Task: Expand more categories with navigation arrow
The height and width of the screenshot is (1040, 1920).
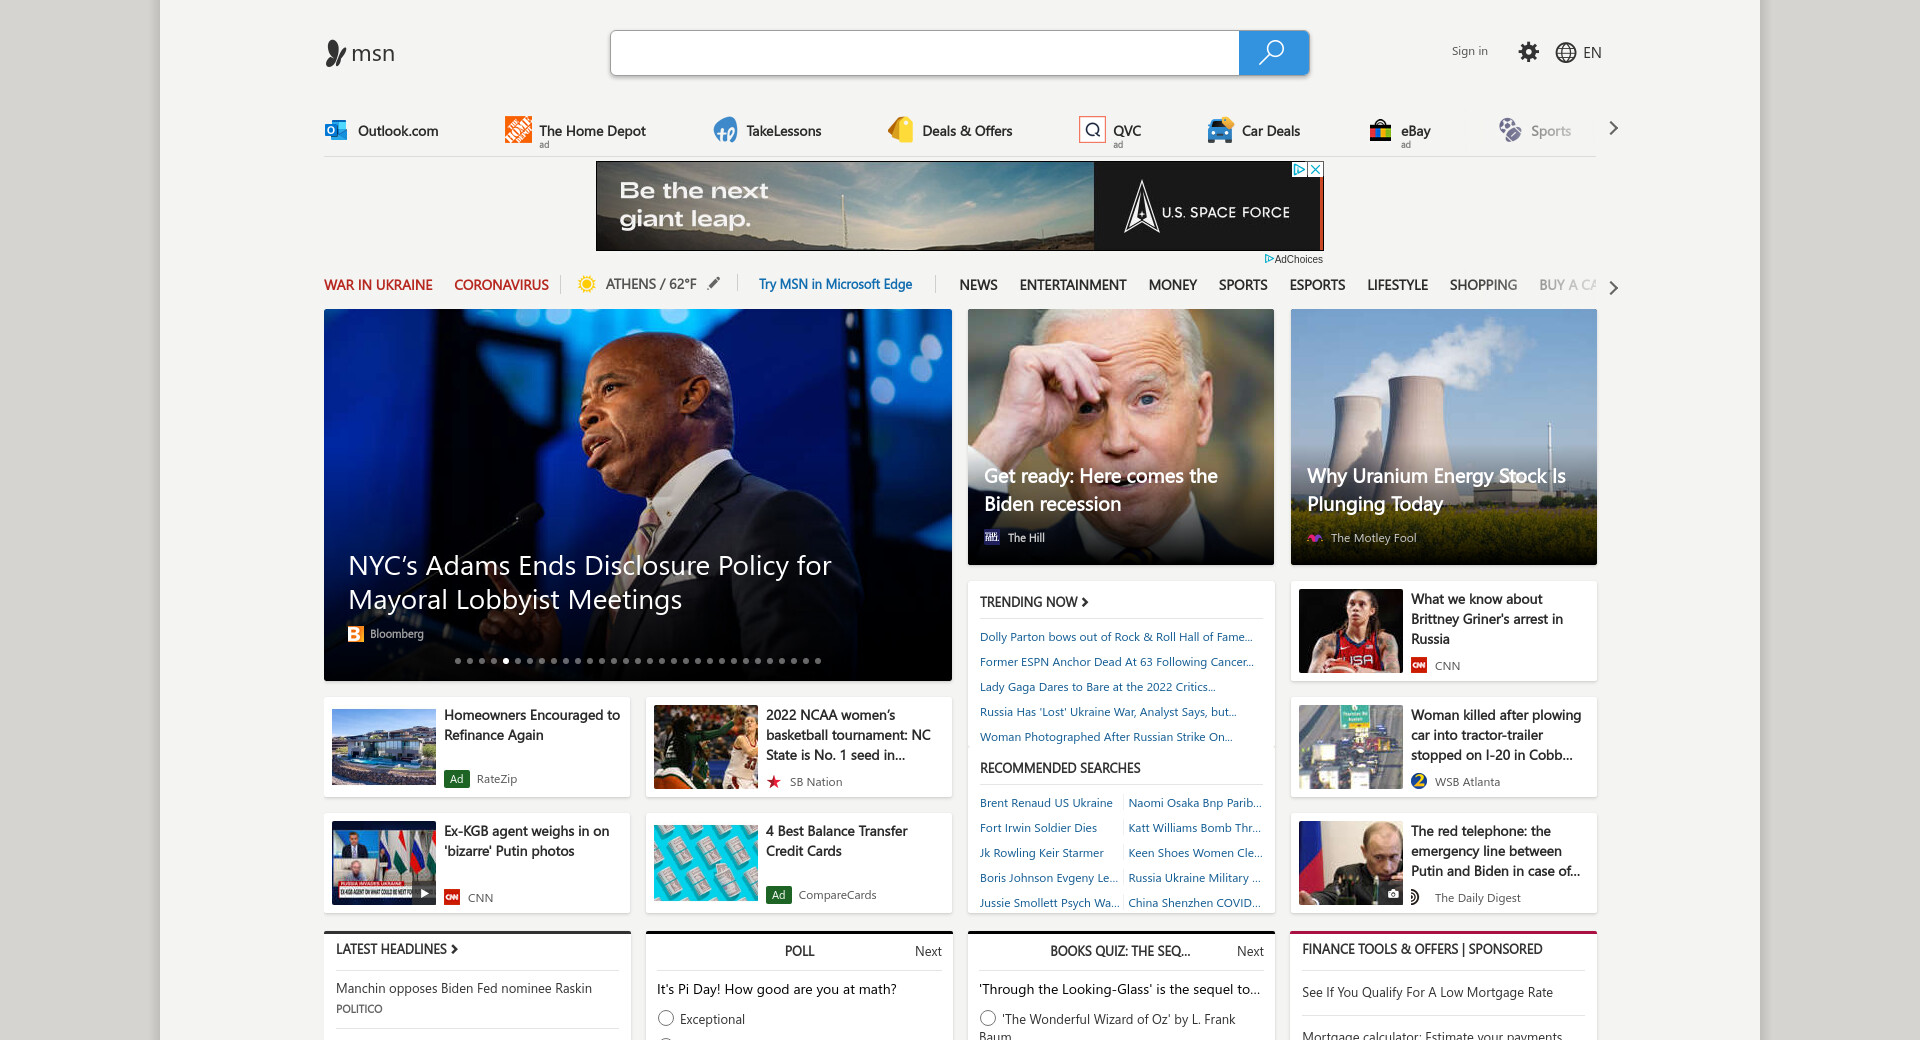Action: point(1613,287)
